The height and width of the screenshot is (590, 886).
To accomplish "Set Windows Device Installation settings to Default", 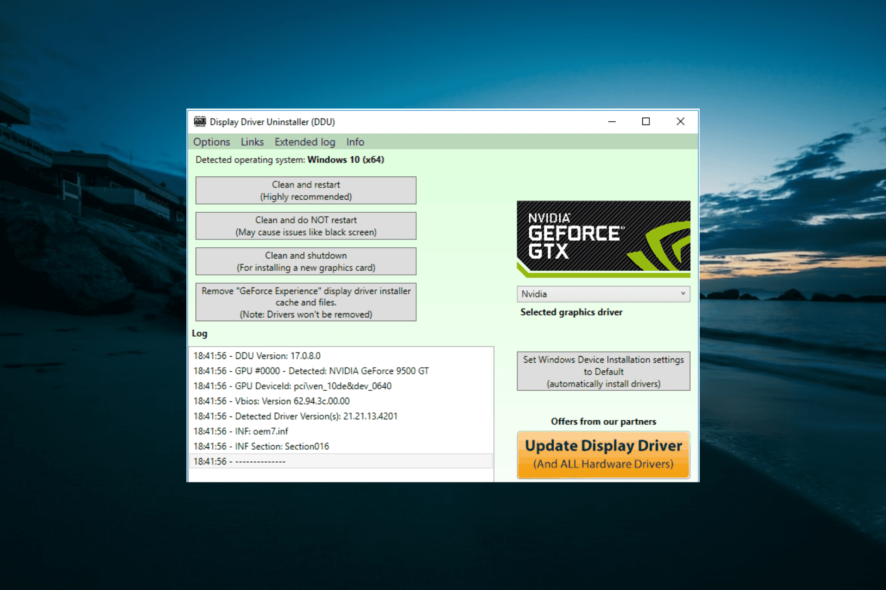I will (603, 371).
